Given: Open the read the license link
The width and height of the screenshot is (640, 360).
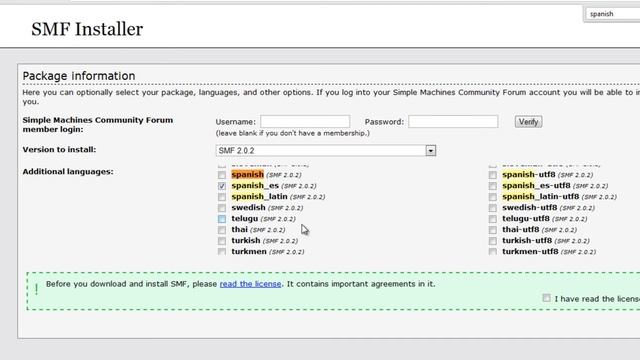Looking at the screenshot, I should [x=251, y=284].
